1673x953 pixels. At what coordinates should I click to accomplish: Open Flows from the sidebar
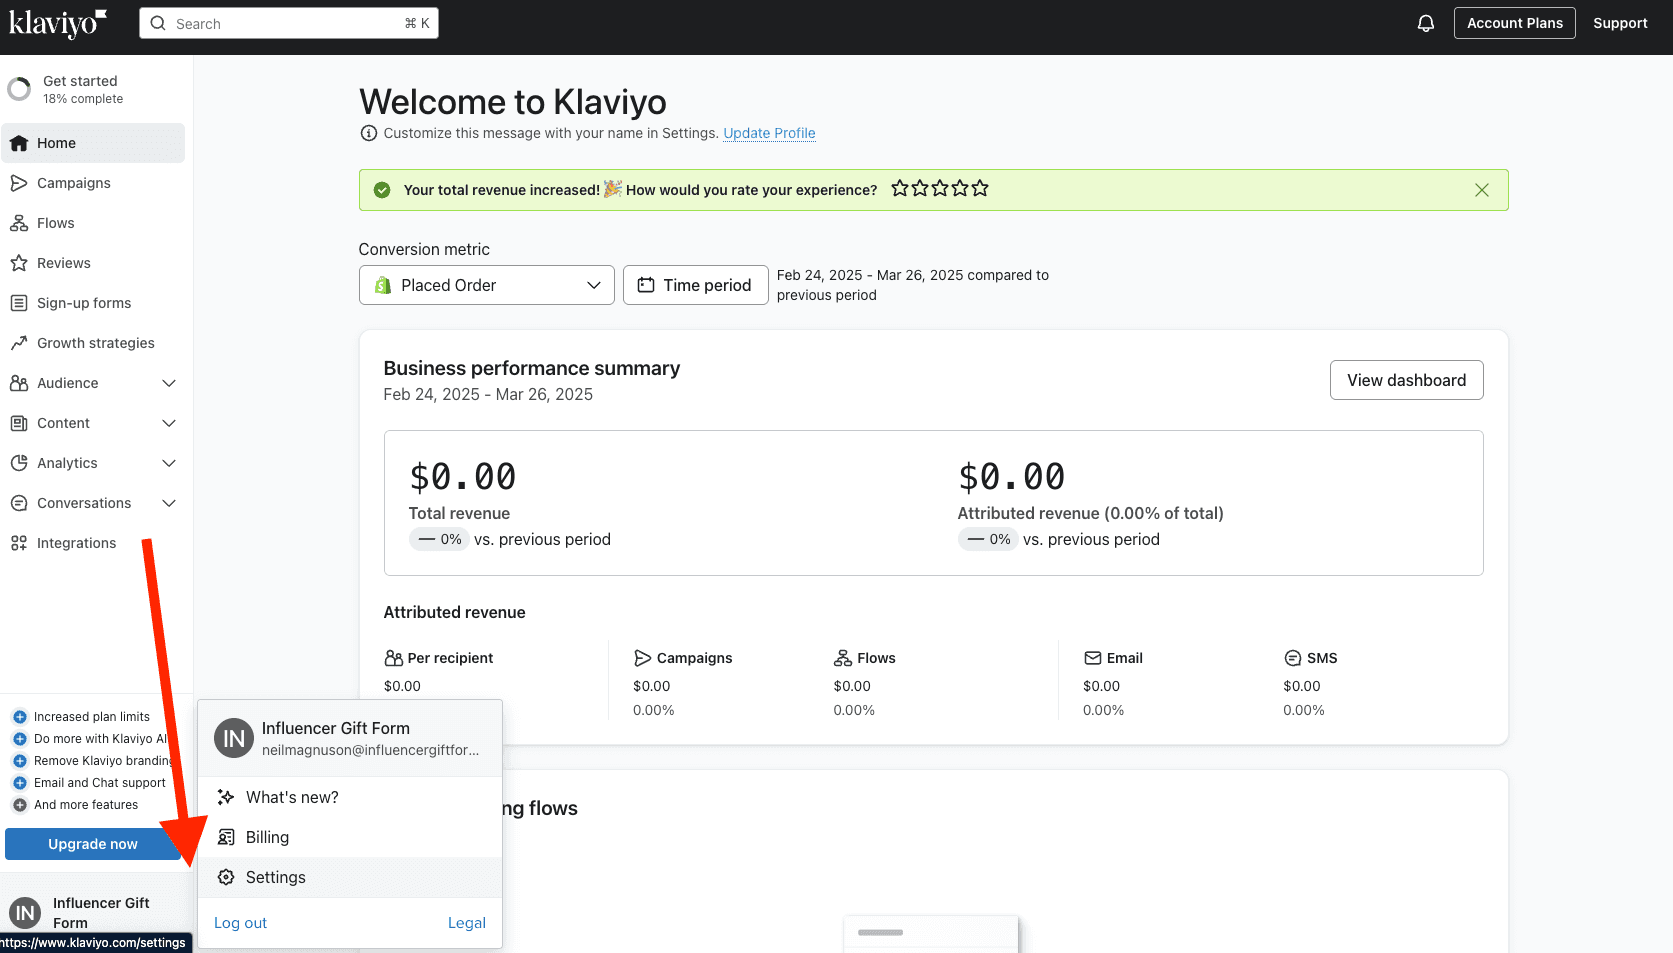93,223
